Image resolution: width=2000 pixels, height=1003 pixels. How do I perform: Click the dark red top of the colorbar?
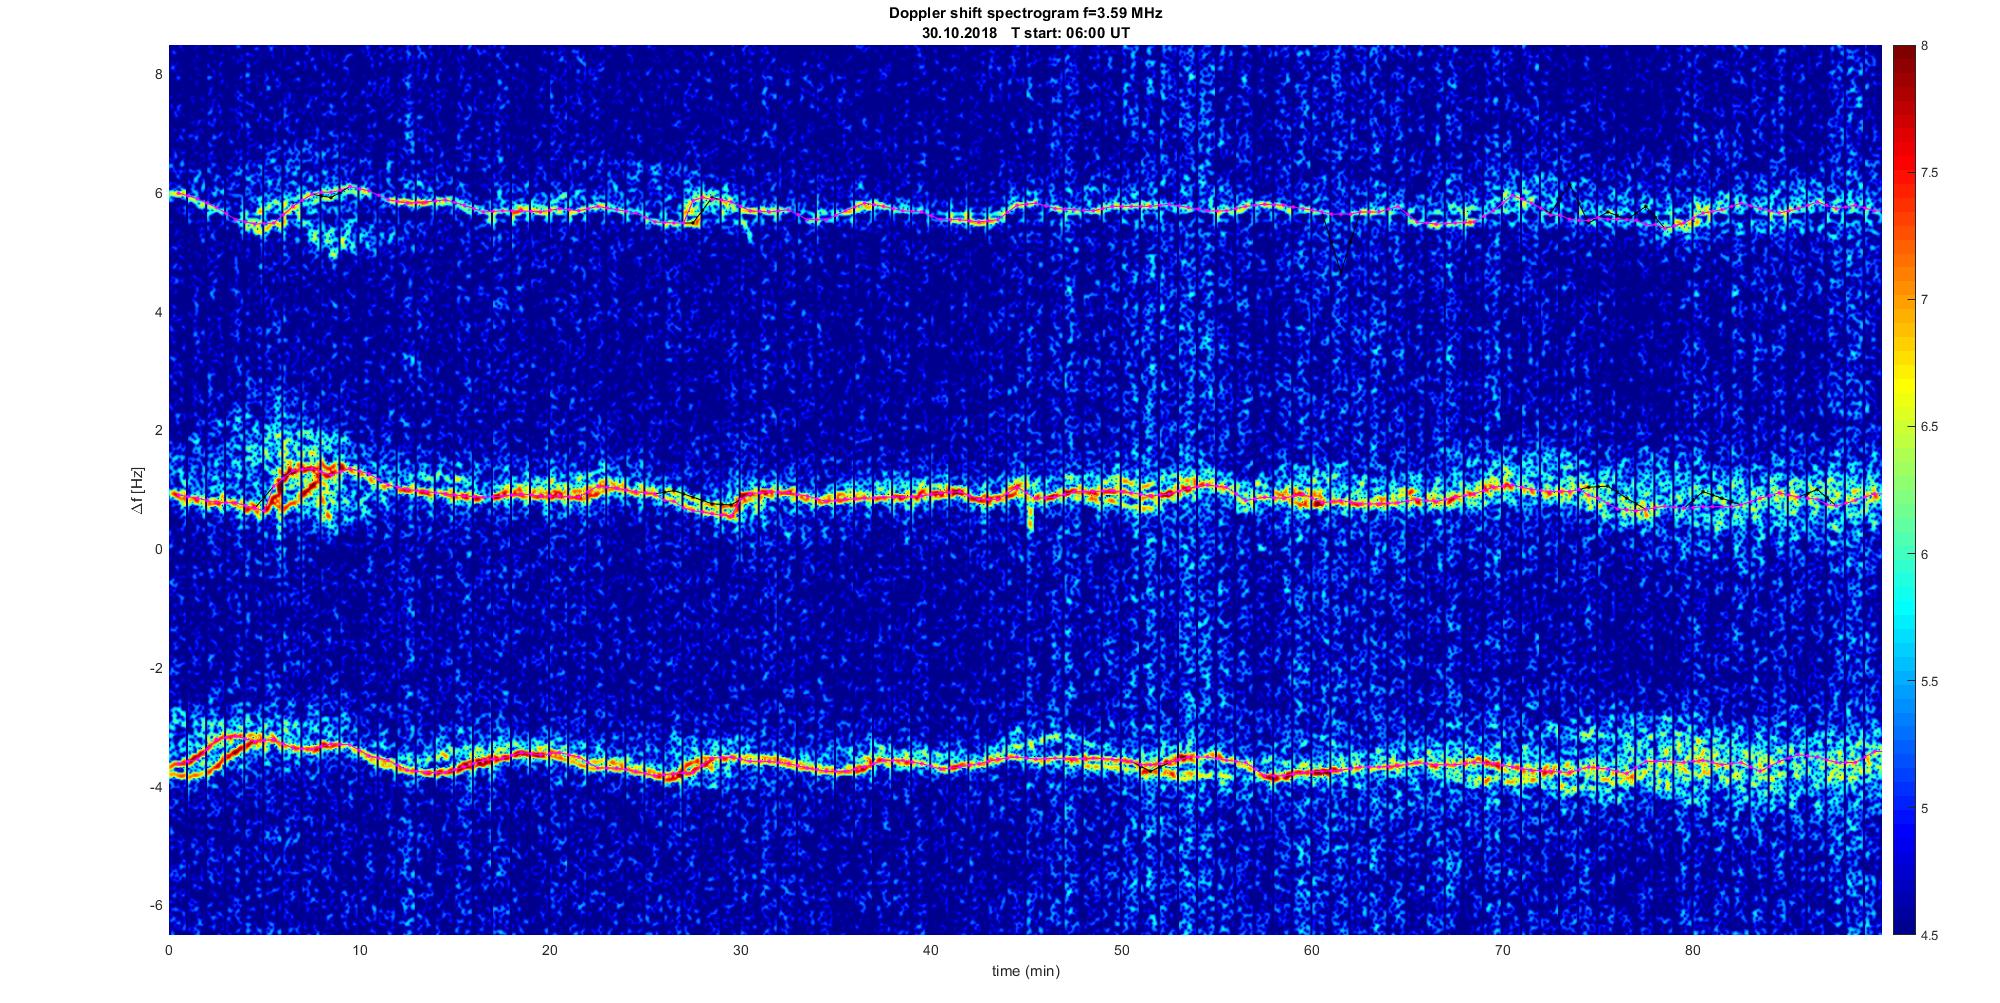tap(1903, 54)
